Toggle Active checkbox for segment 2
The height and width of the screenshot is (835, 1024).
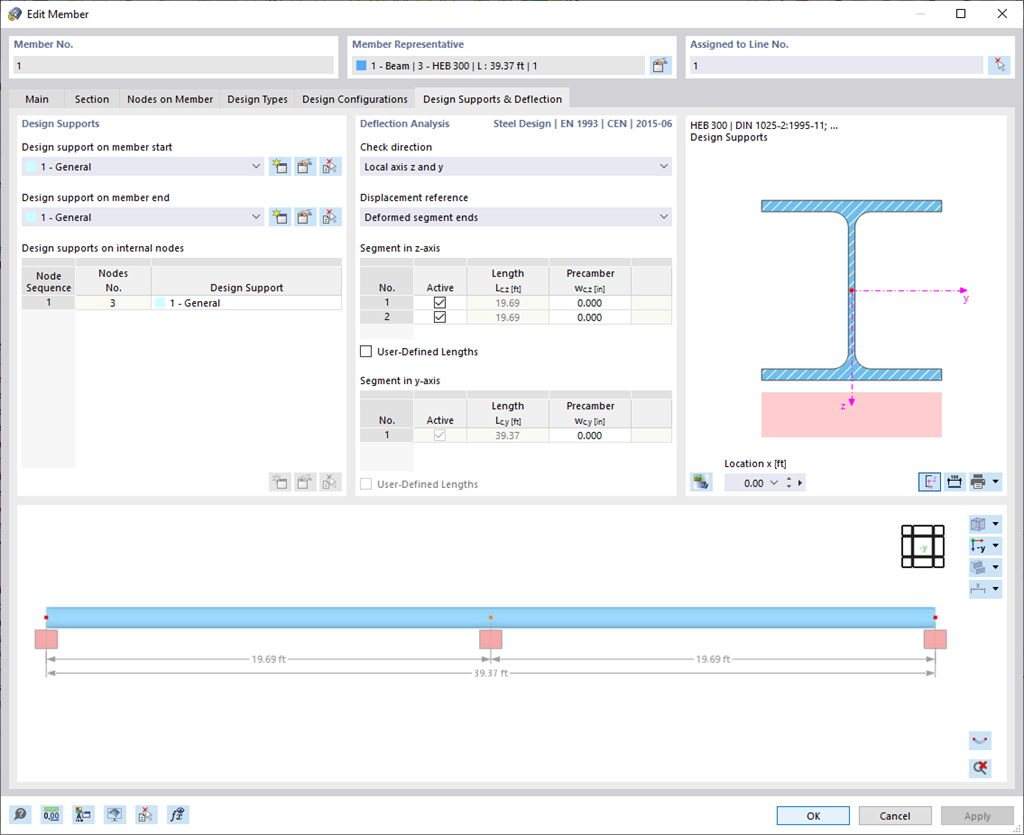[439, 316]
